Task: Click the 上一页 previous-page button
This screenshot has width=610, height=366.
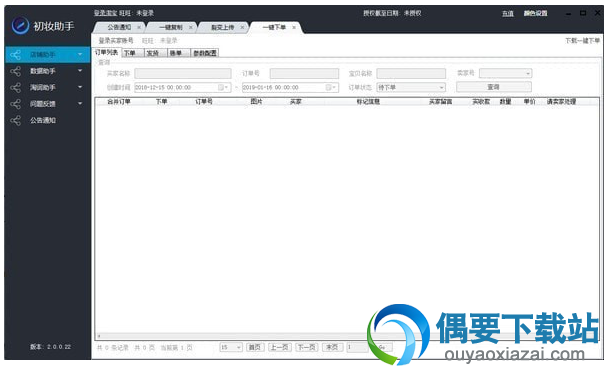Action: [x=279, y=347]
